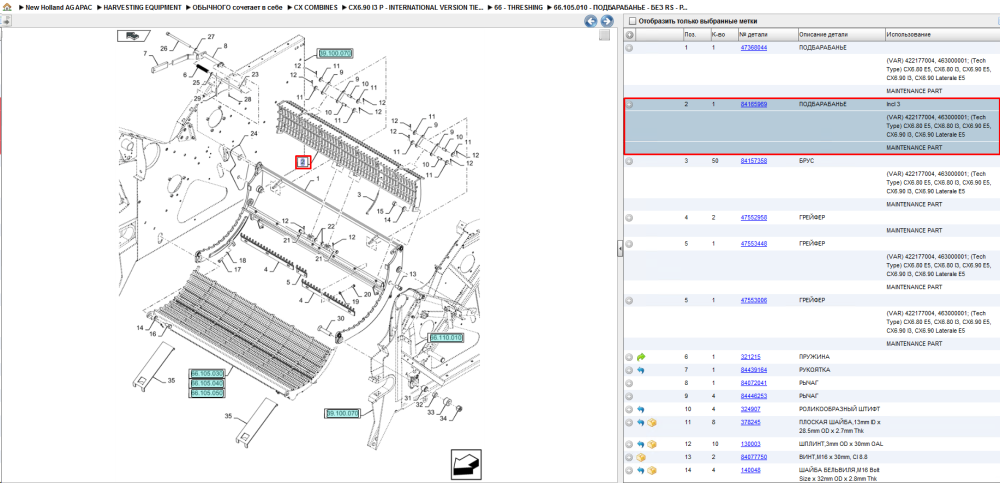Click add icon for part 47553006

[629, 300]
